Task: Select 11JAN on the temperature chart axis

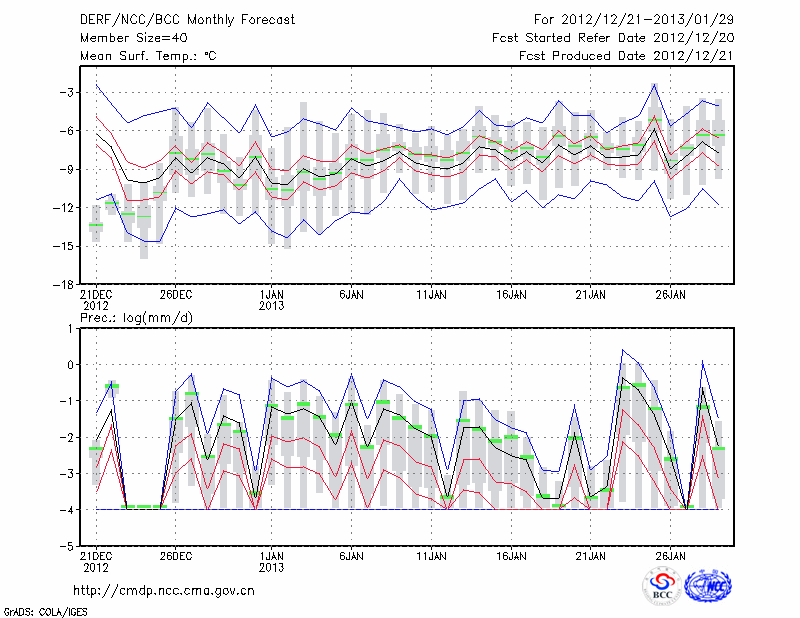Action: click(430, 295)
